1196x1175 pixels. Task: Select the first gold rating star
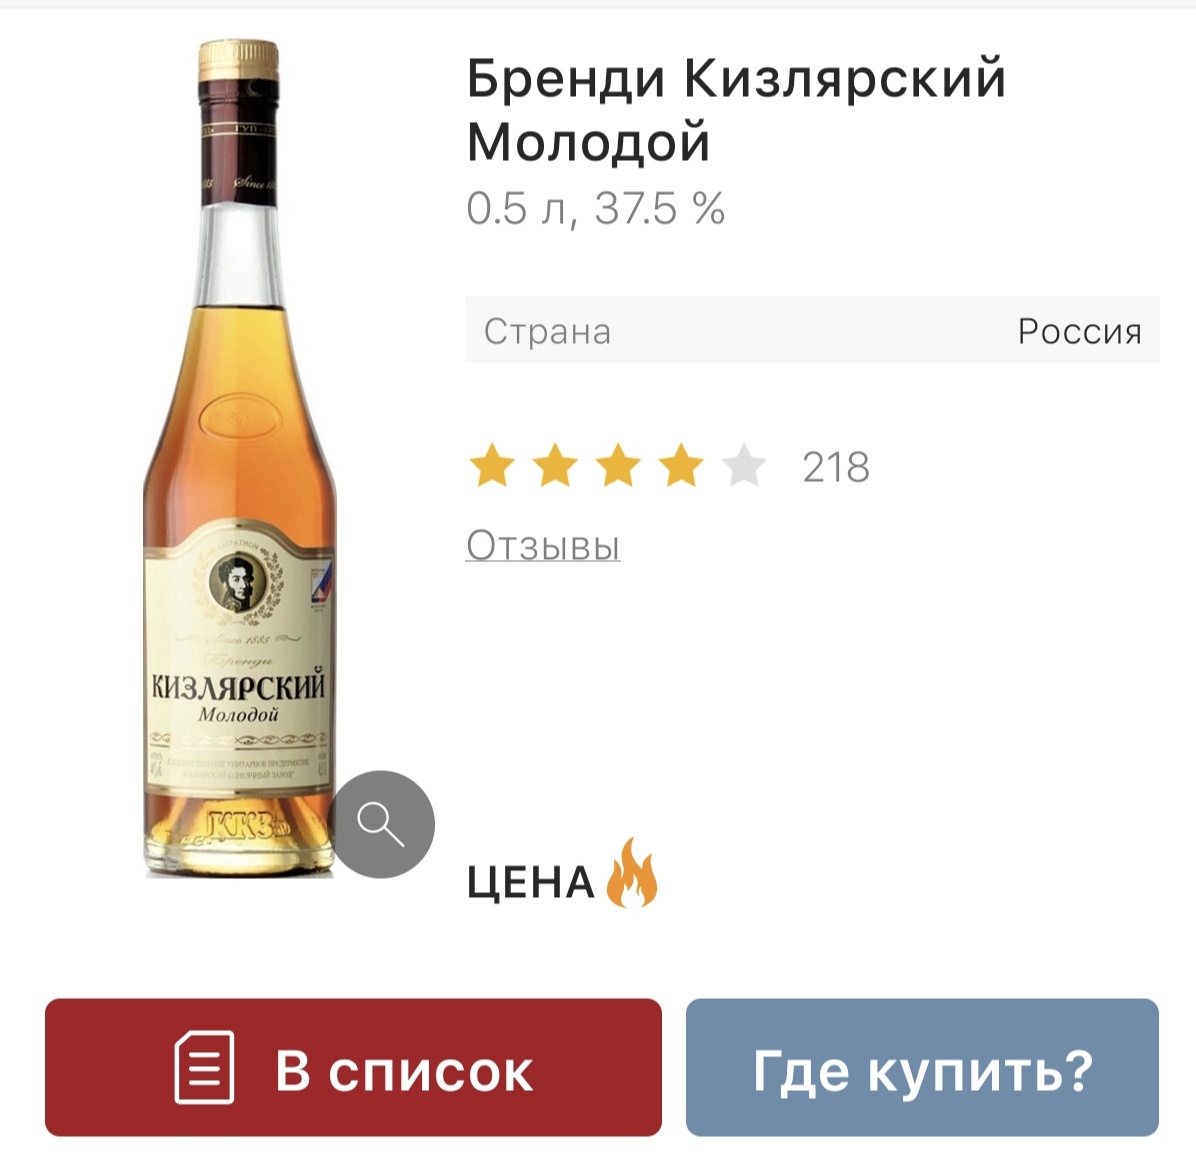[x=492, y=466]
